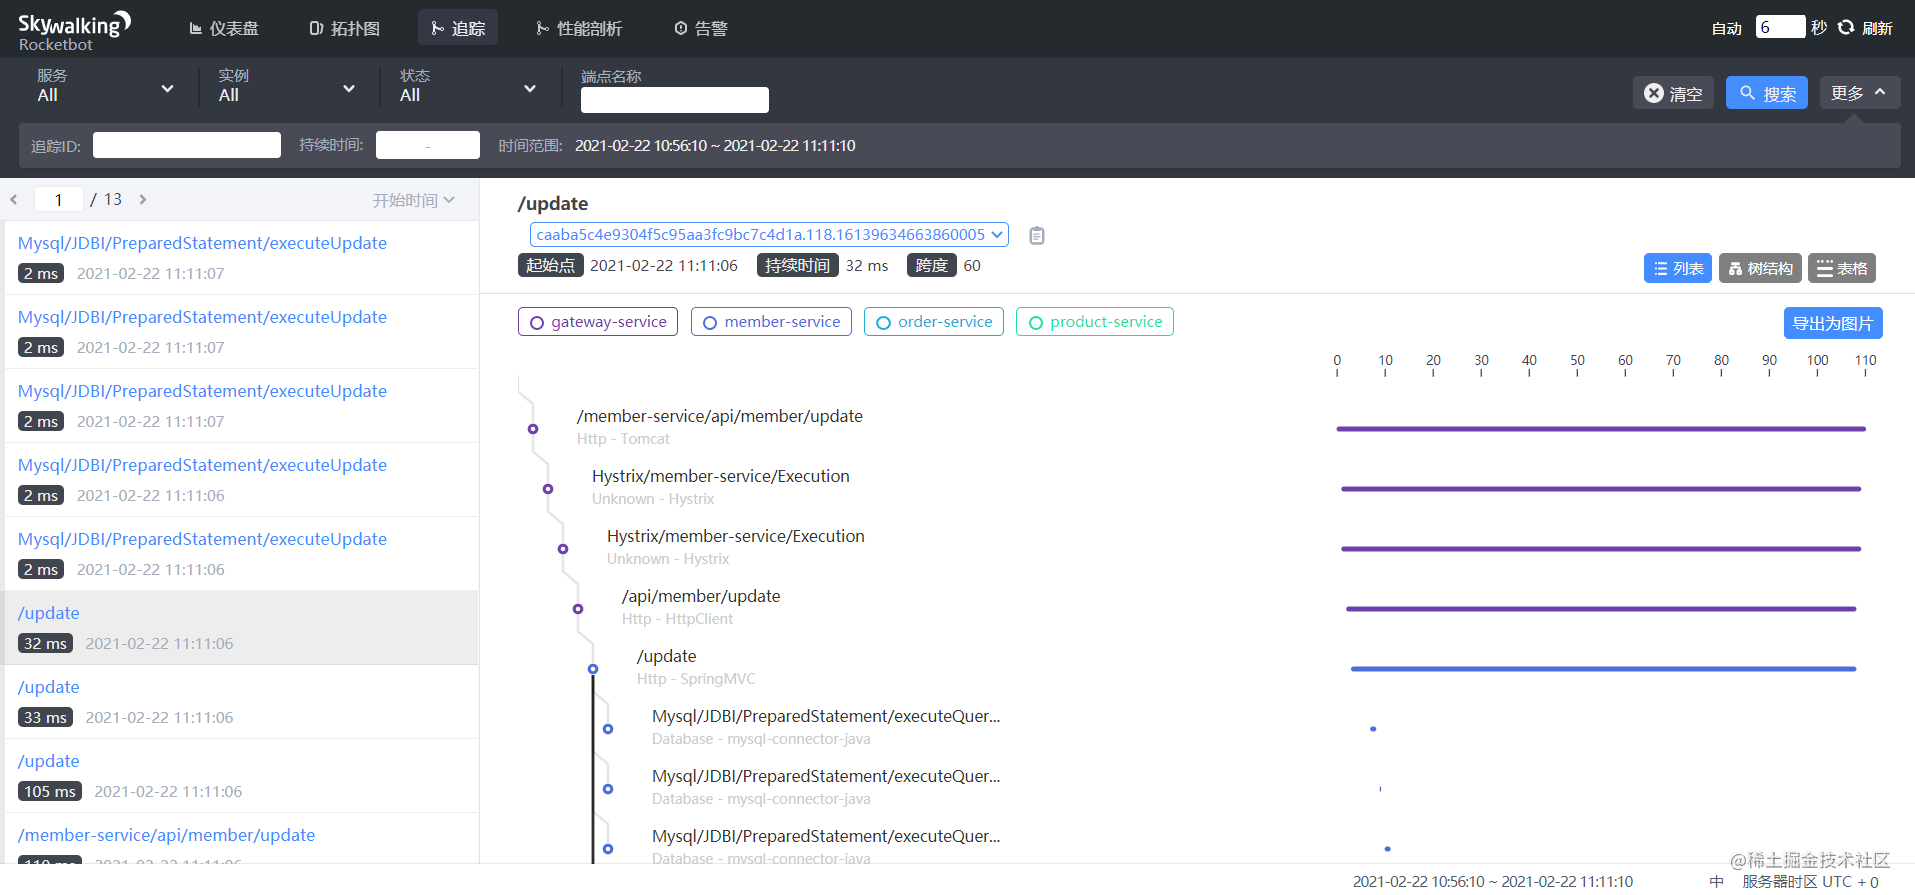The width and height of the screenshot is (1915, 895).
Task: Click the clear filters 清空 button
Action: click(x=1673, y=93)
